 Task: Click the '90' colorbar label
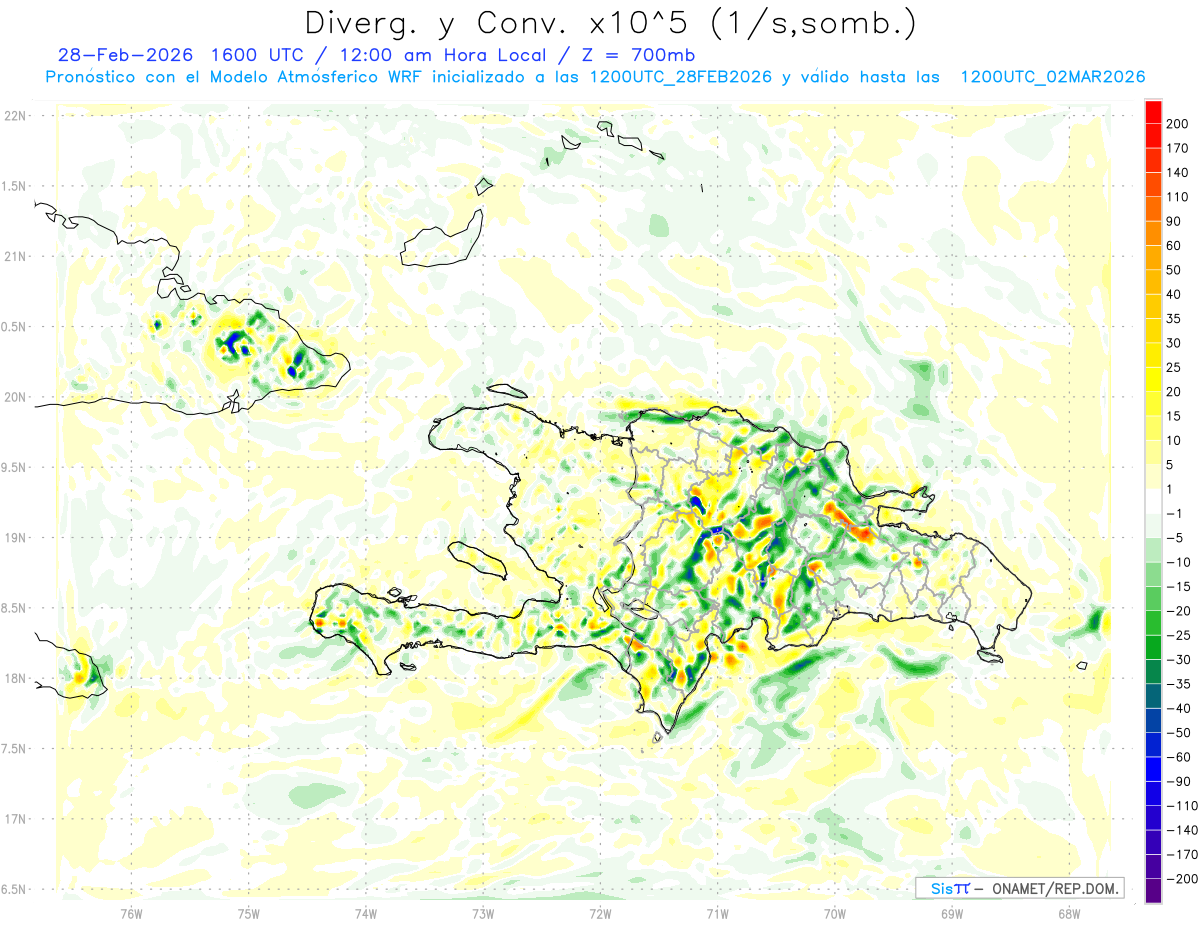[x=1174, y=221]
